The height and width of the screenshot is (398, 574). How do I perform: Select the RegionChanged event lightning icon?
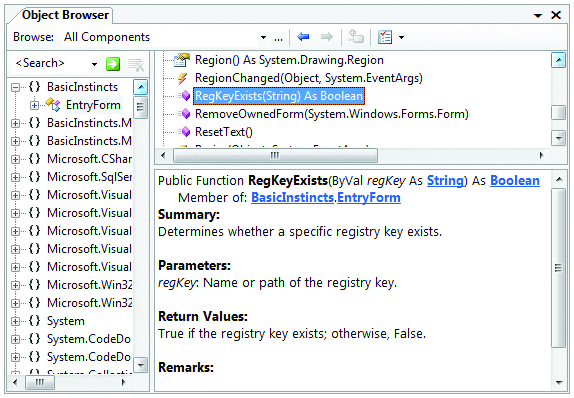(x=182, y=78)
